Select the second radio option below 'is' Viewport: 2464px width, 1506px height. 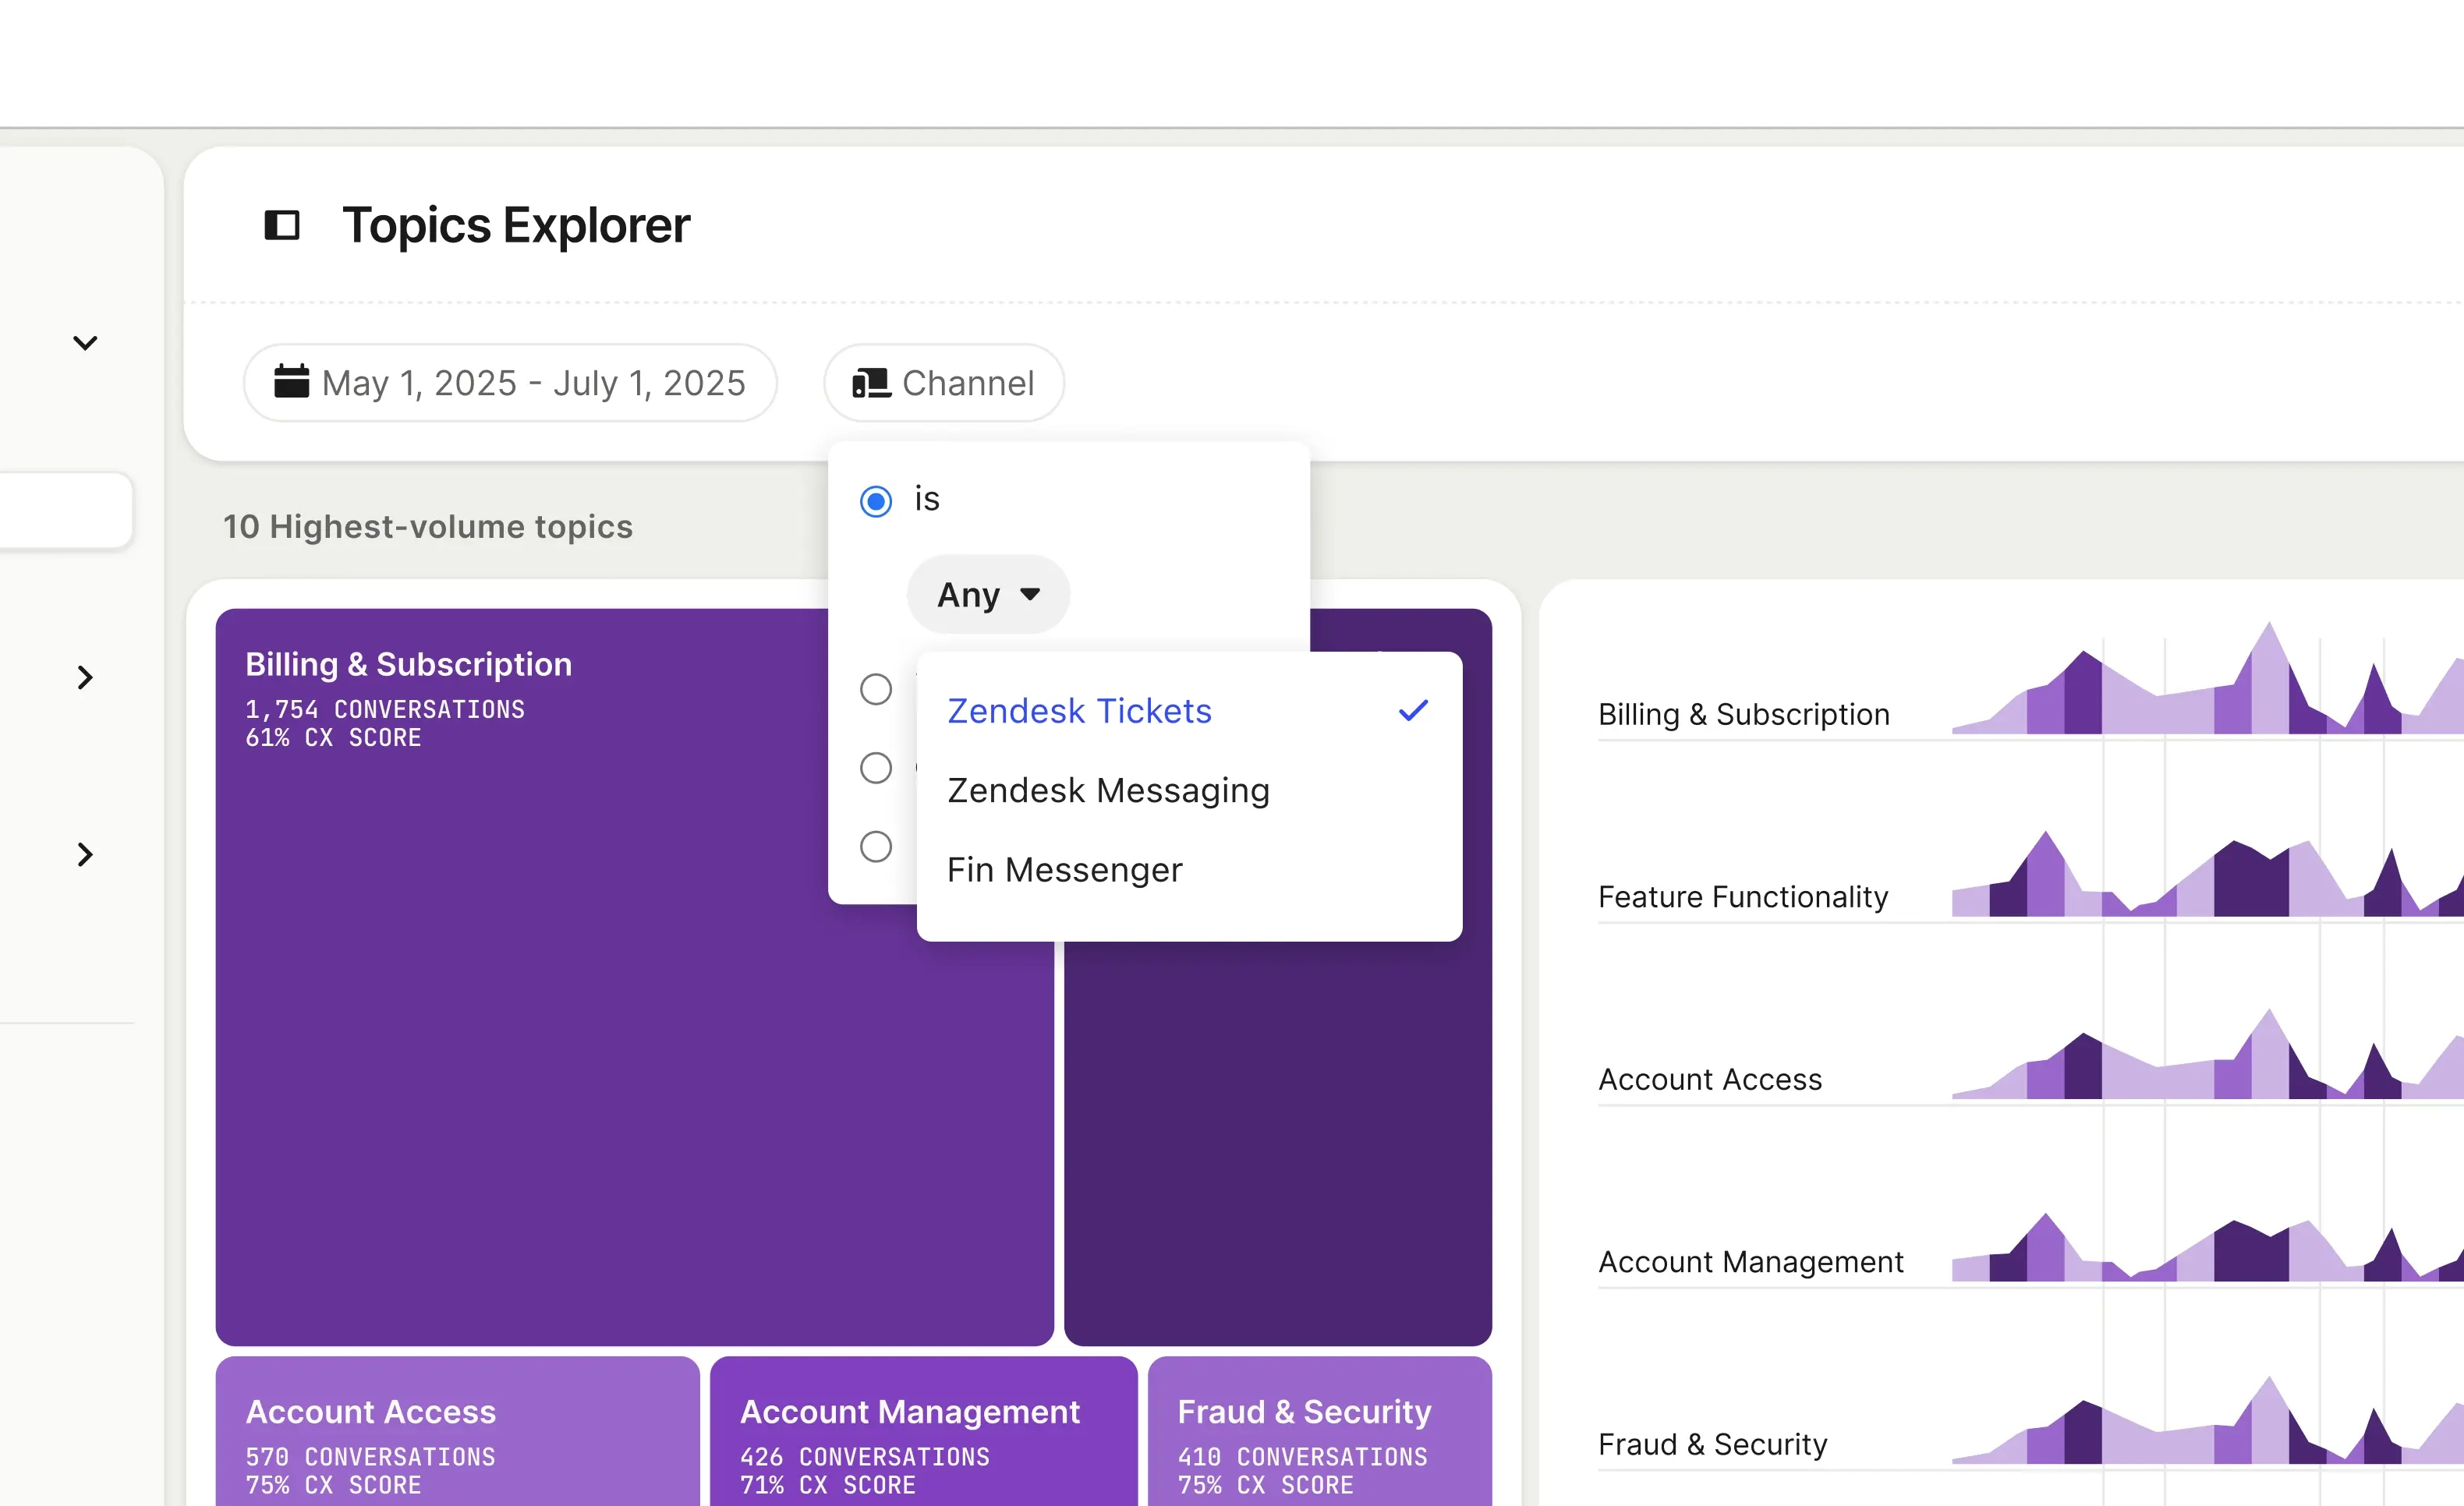coord(876,689)
